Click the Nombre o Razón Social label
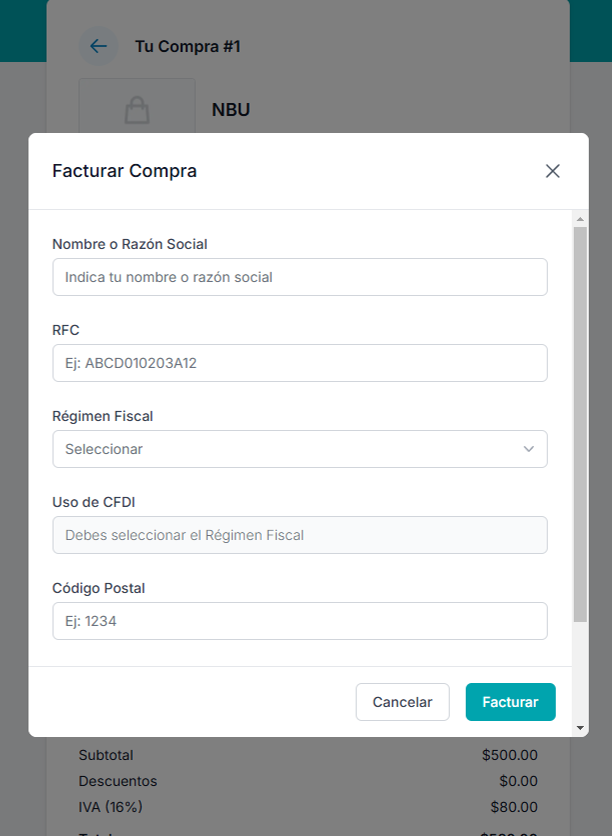 [130, 244]
